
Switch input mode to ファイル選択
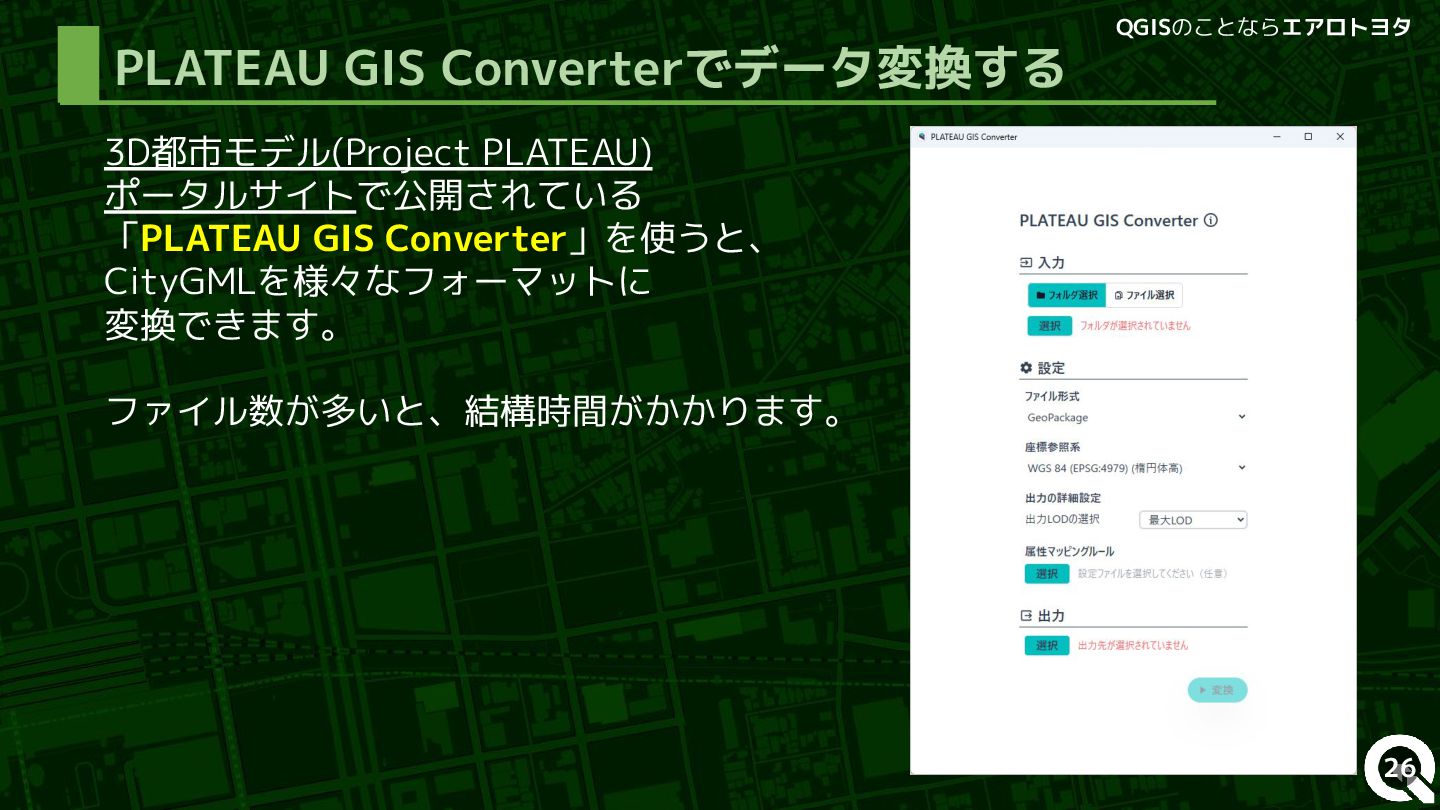coord(1145,295)
